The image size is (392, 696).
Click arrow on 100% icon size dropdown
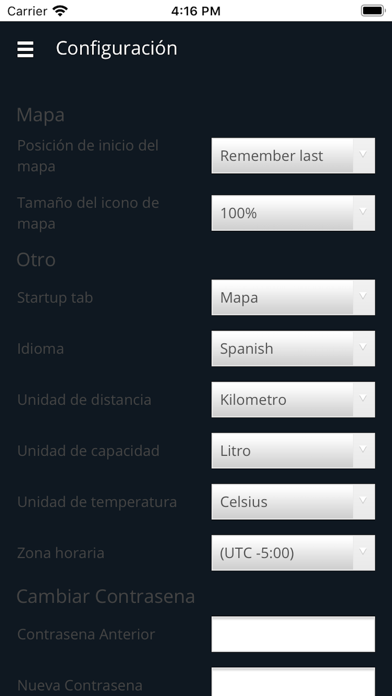(363, 213)
